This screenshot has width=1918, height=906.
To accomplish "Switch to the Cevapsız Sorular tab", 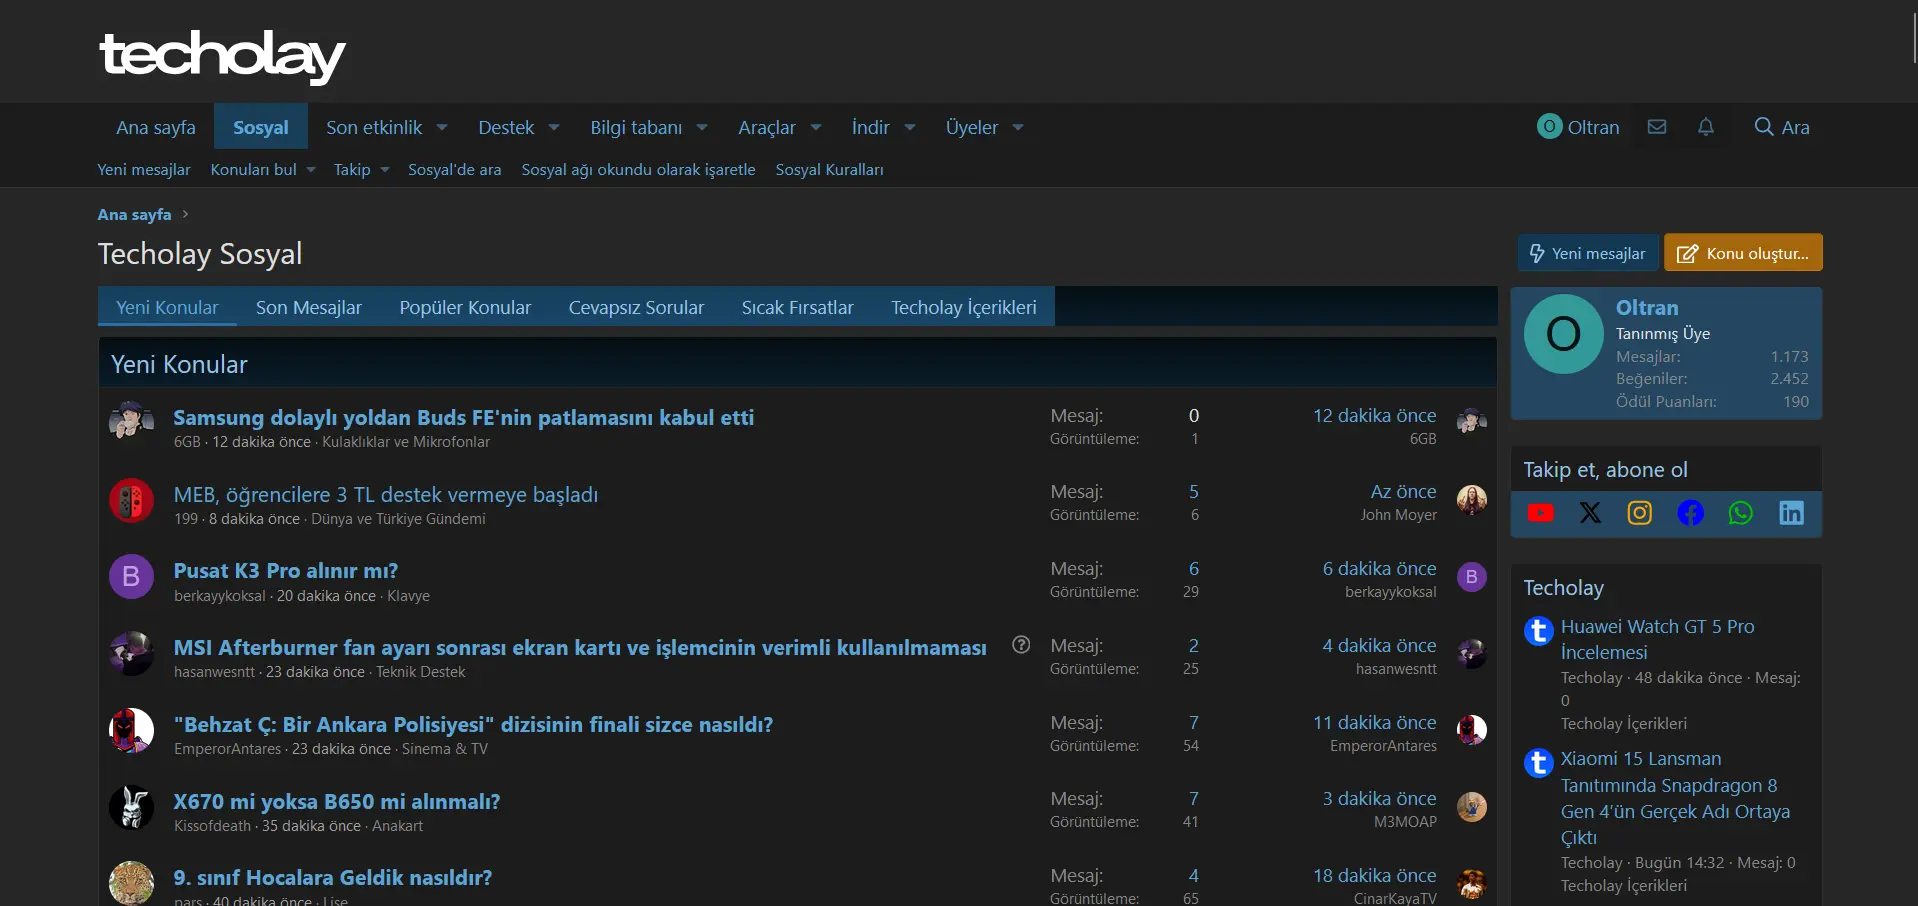I will click(636, 307).
